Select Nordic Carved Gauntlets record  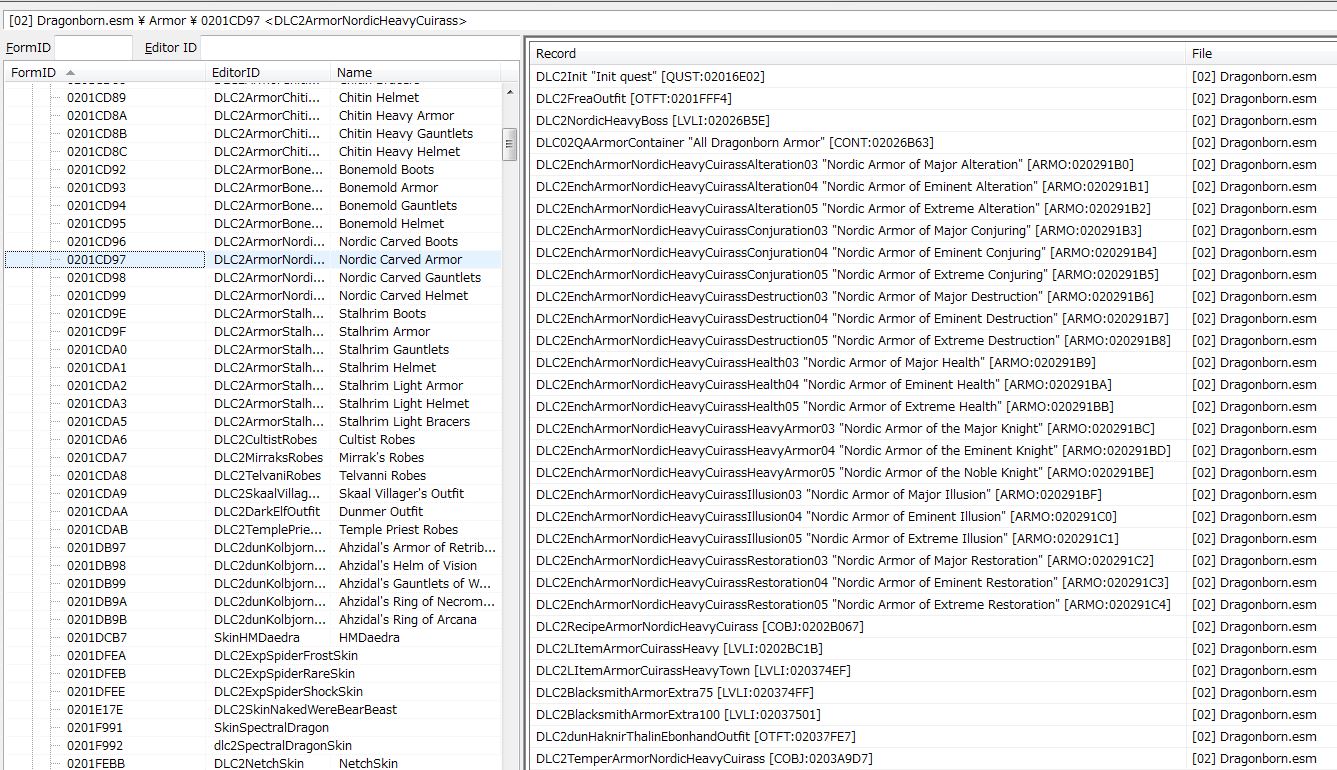pyautogui.click(x=253, y=278)
